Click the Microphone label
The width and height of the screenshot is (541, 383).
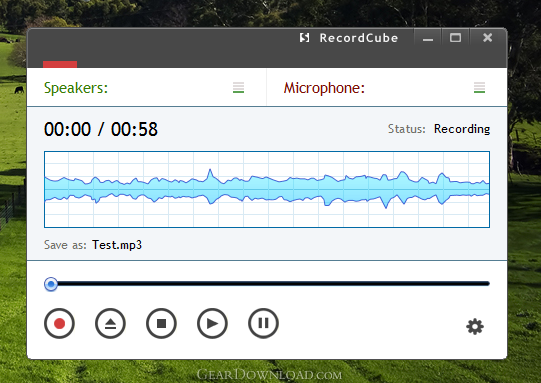pyautogui.click(x=324, y=88)
